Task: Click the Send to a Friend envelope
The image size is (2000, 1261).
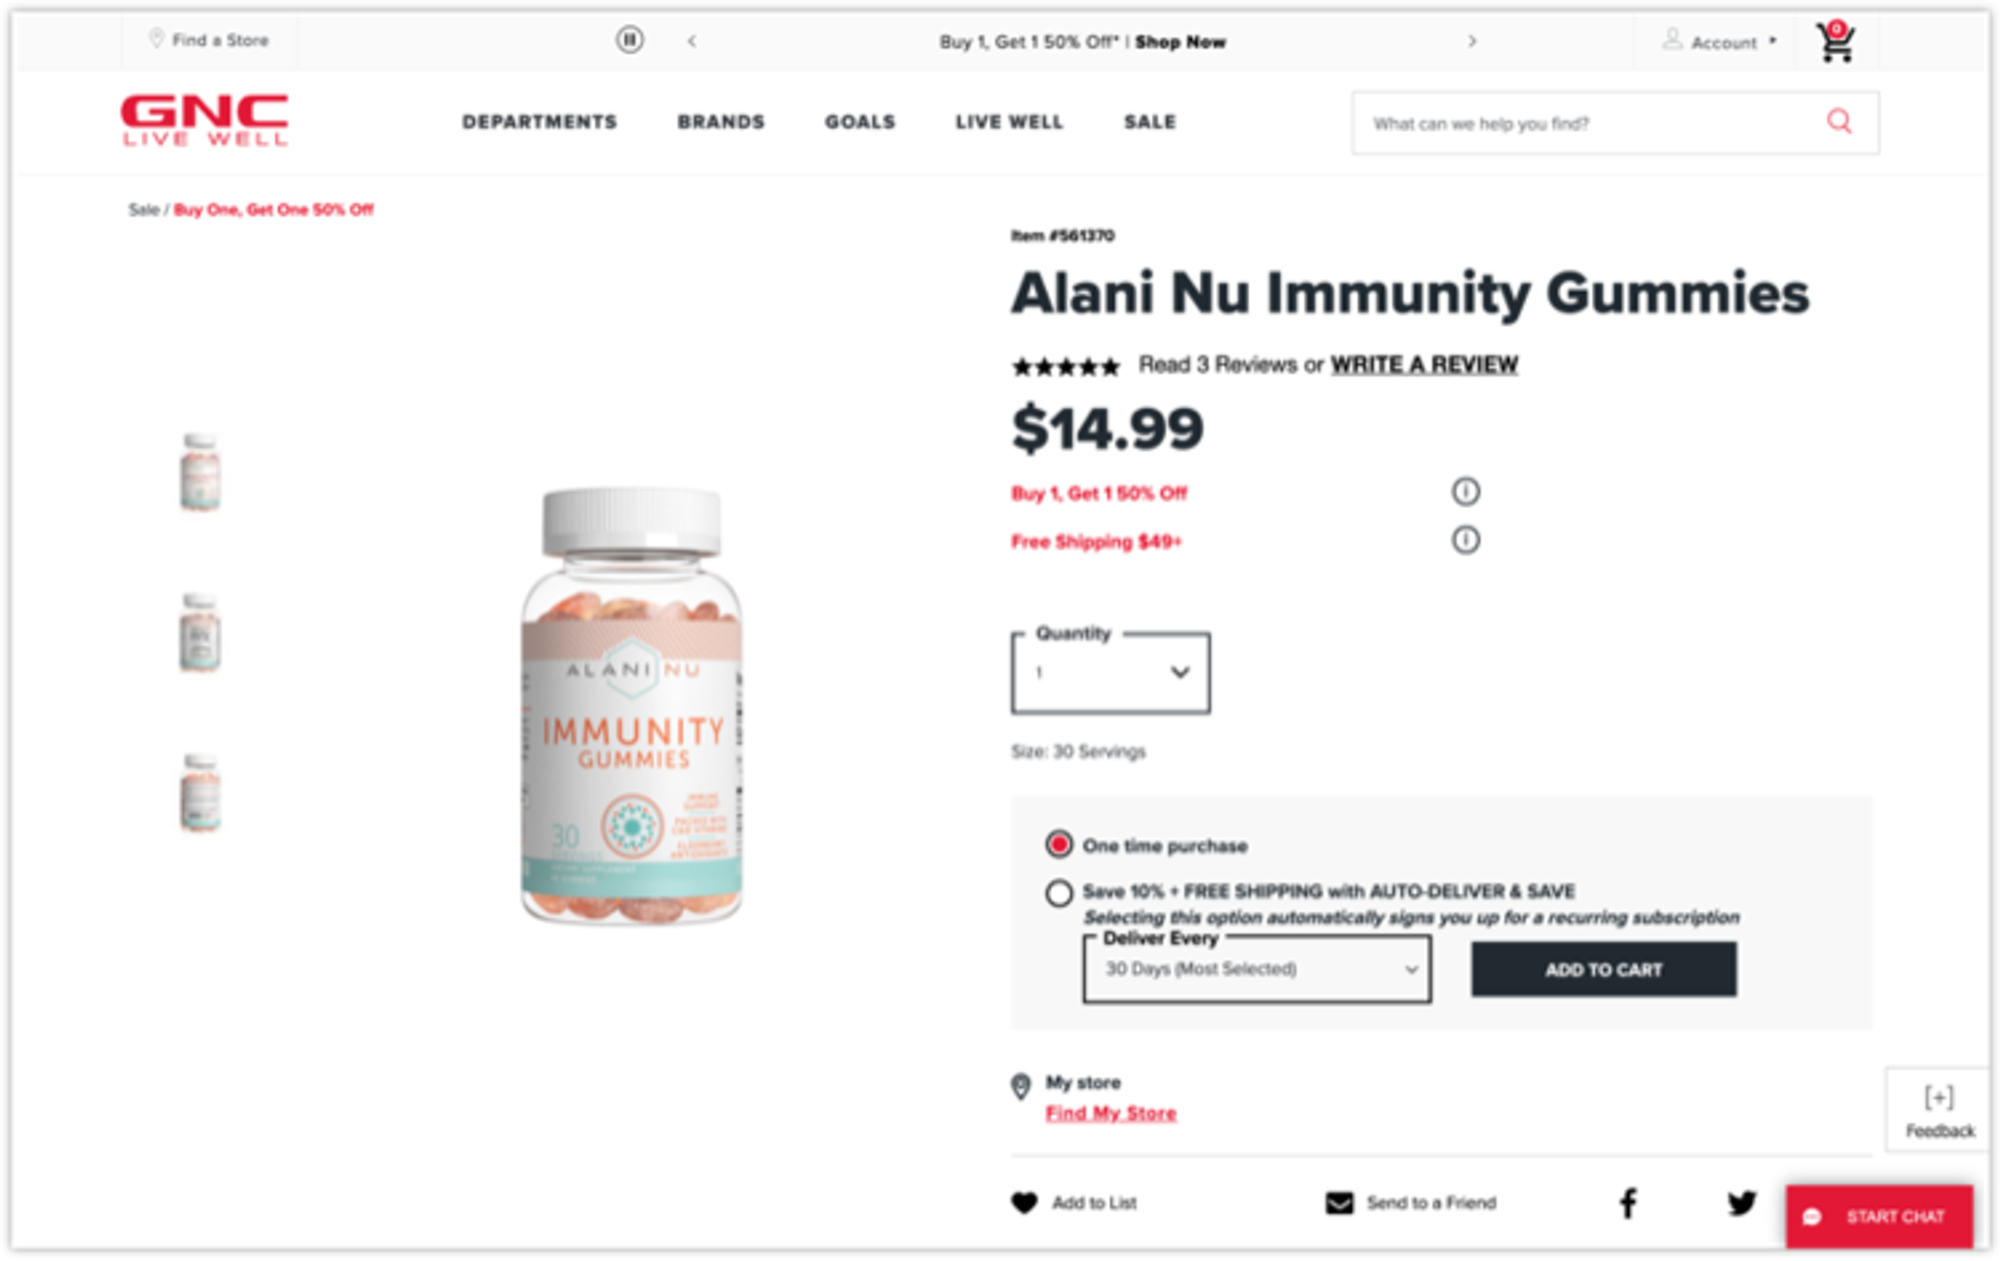Action: pos(1339,1203)
